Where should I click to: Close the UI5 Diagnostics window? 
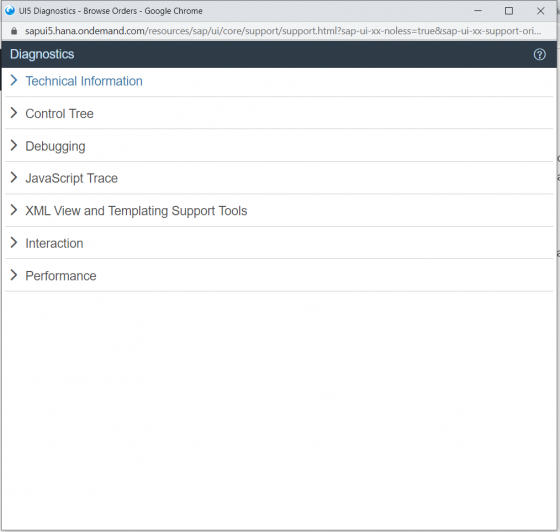coord(540,11)
